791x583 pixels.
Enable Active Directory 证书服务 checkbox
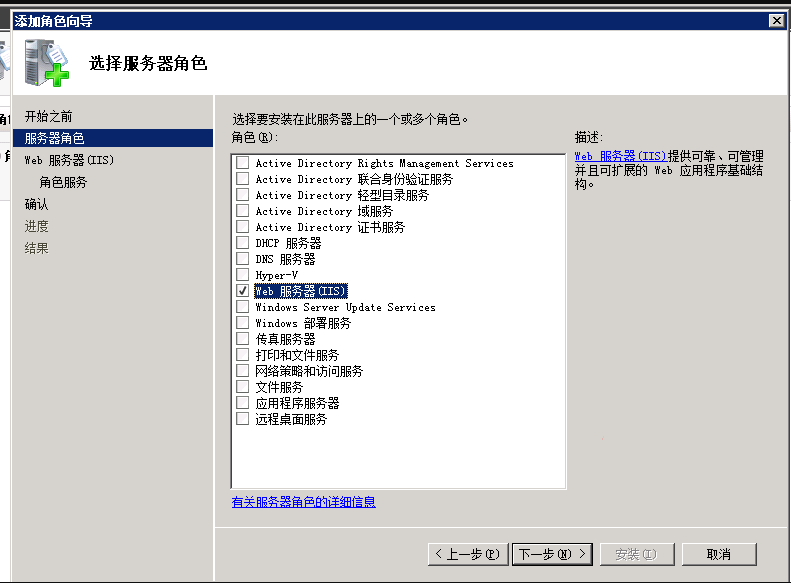click(x=242, y=227)
